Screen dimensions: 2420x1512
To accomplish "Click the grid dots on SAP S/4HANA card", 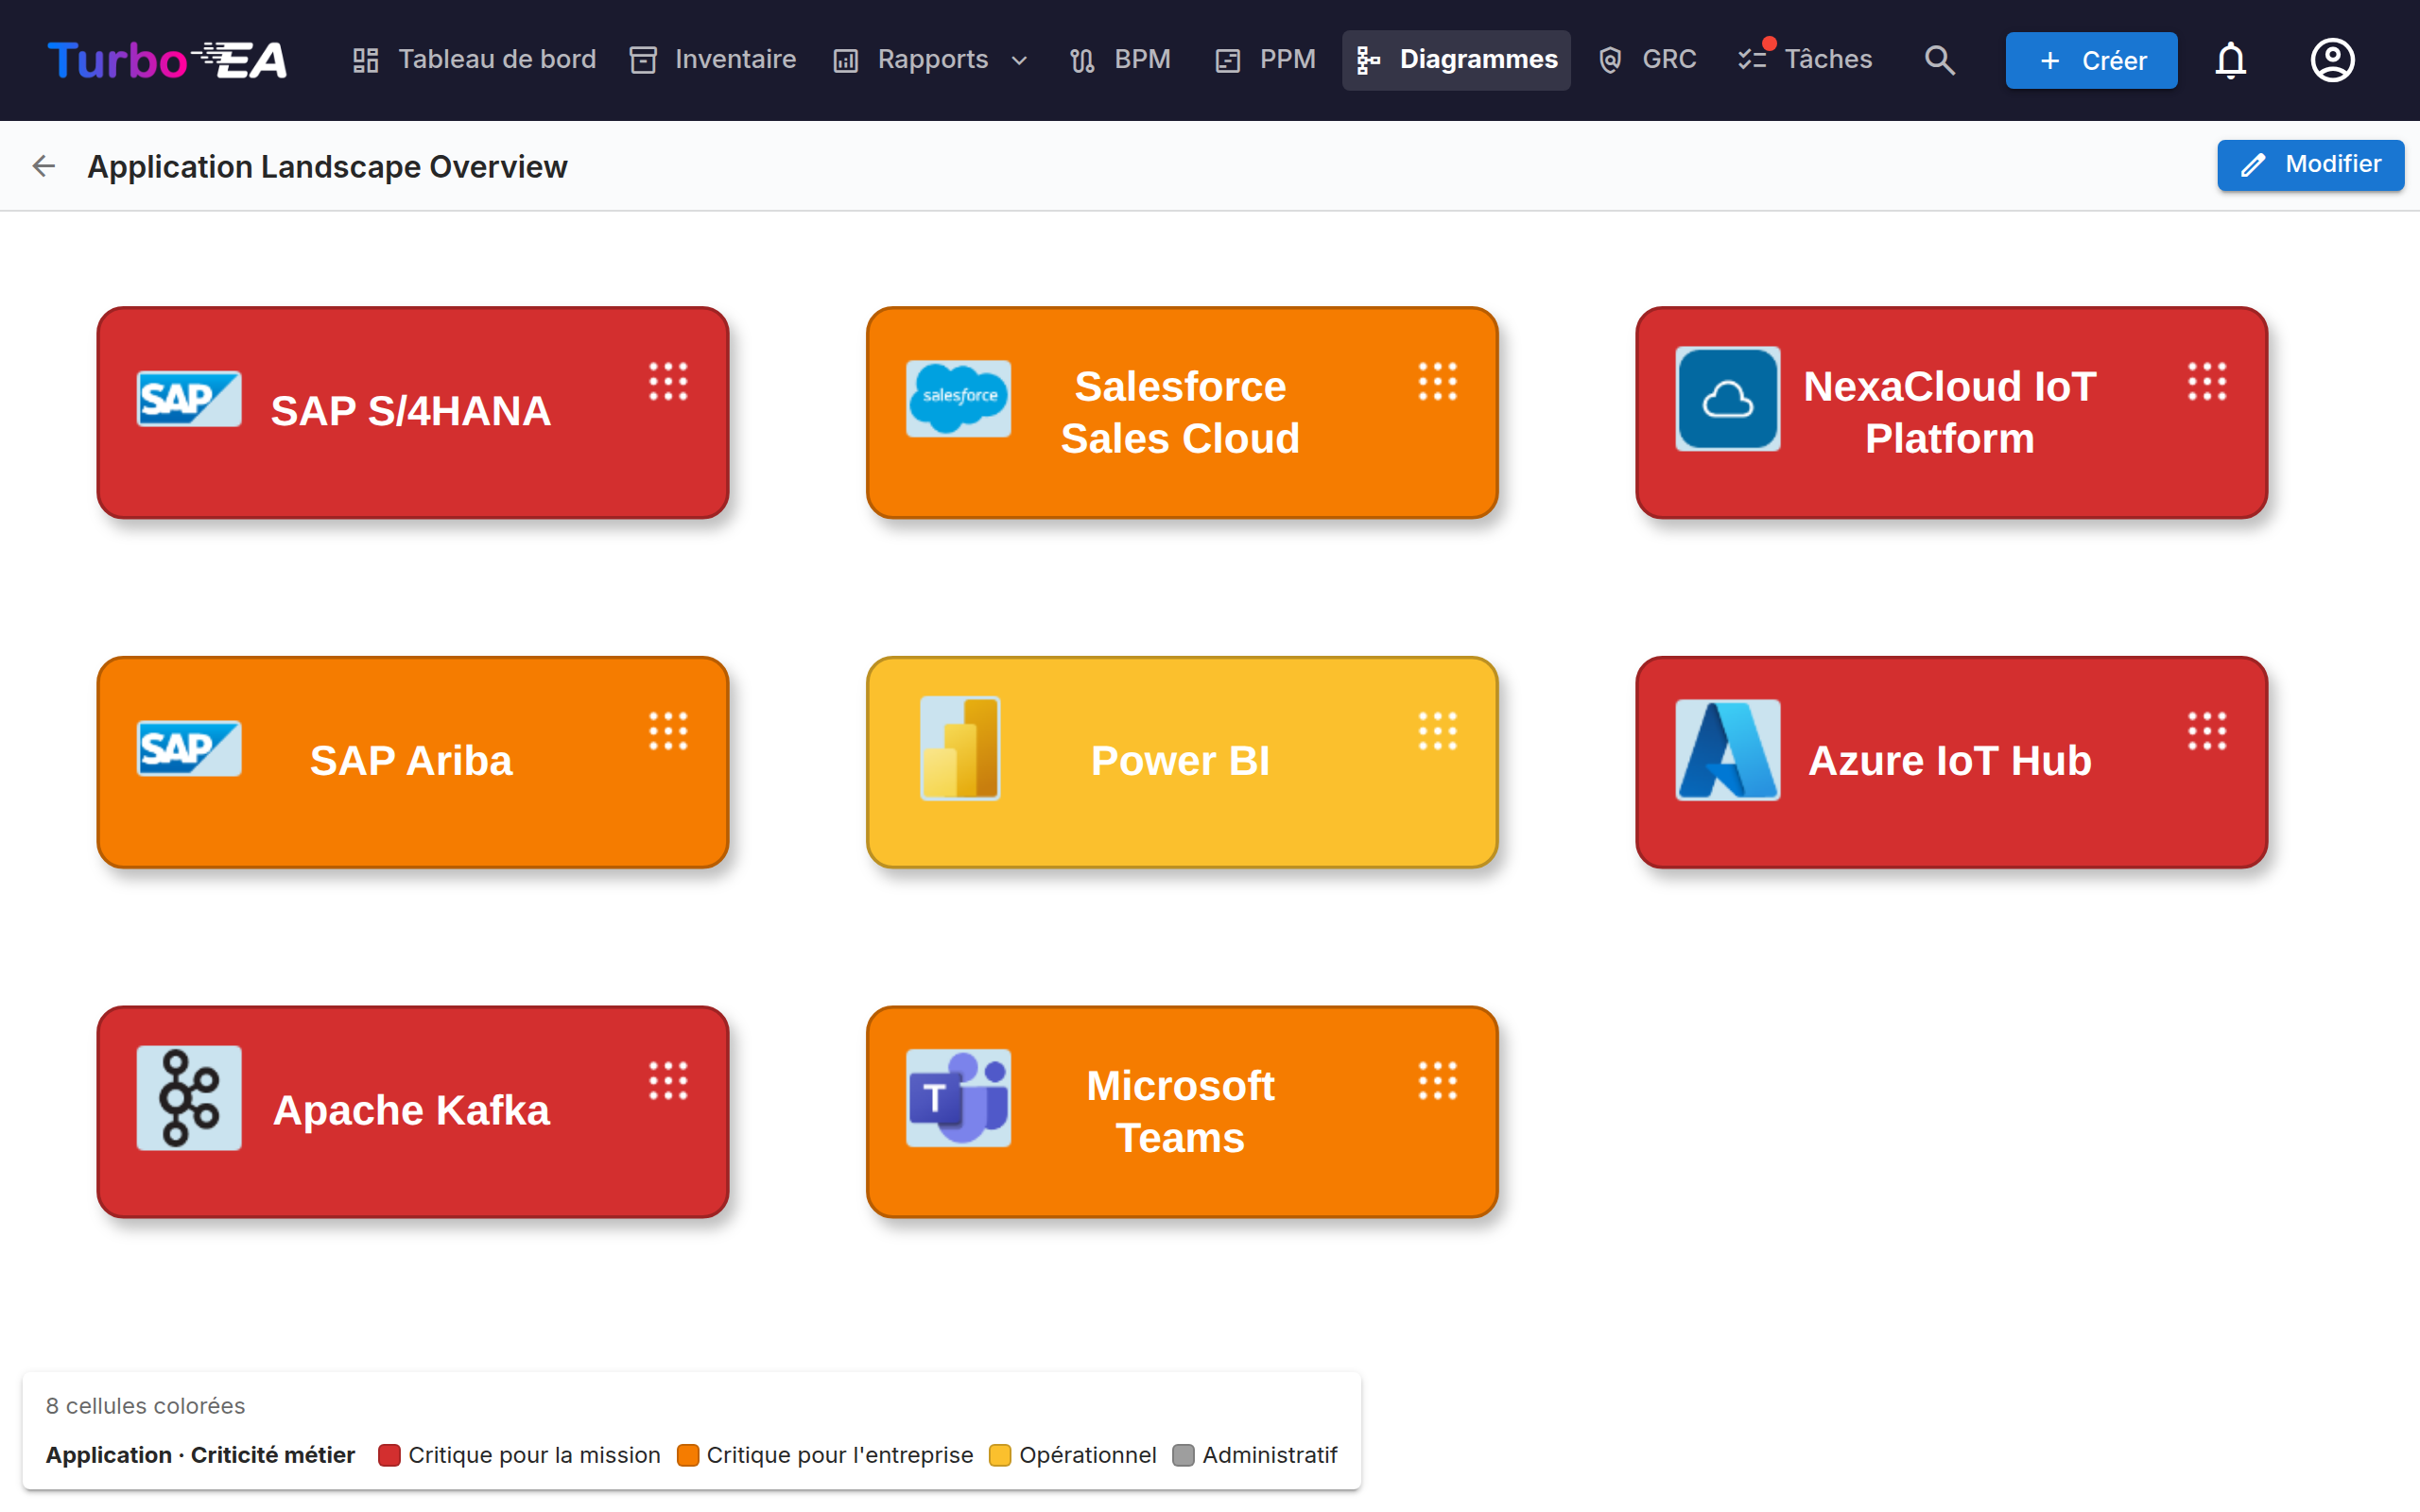I will point(668,381).
